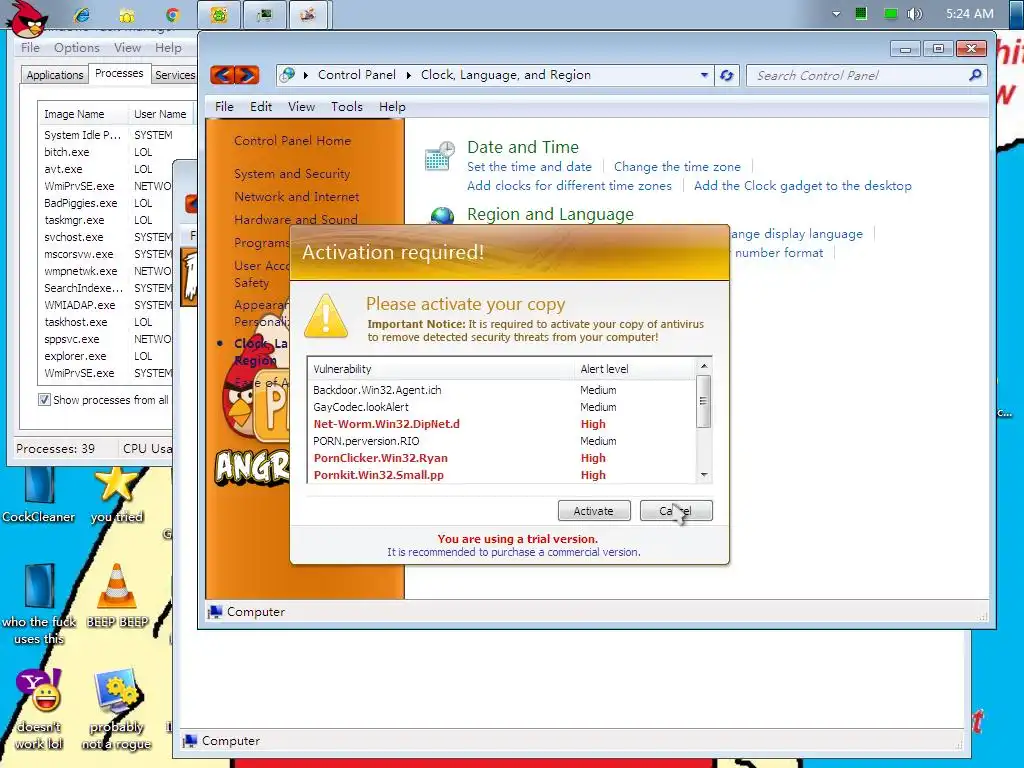1024x768 pixels.
Task: Open System and Security category
Action: pos(292,174)
